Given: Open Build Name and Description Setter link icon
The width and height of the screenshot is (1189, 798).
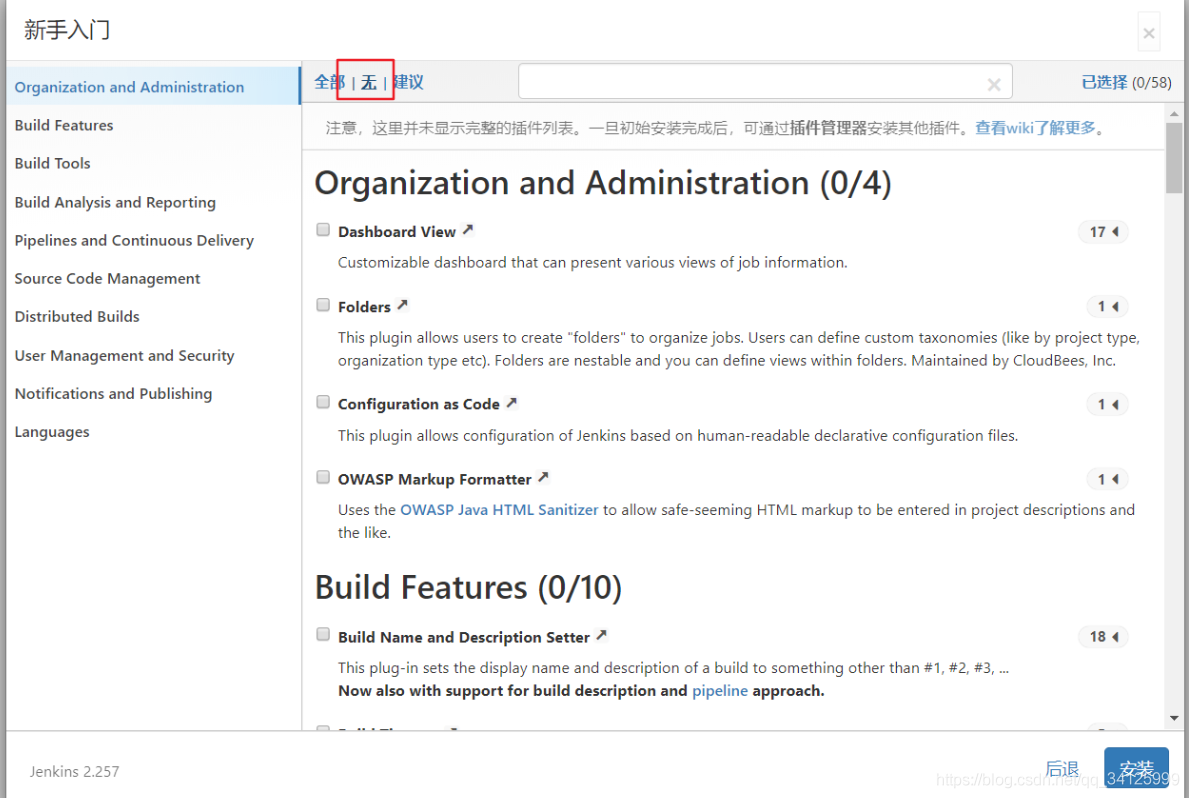Looking at the screenshot, I should point(601,635).
